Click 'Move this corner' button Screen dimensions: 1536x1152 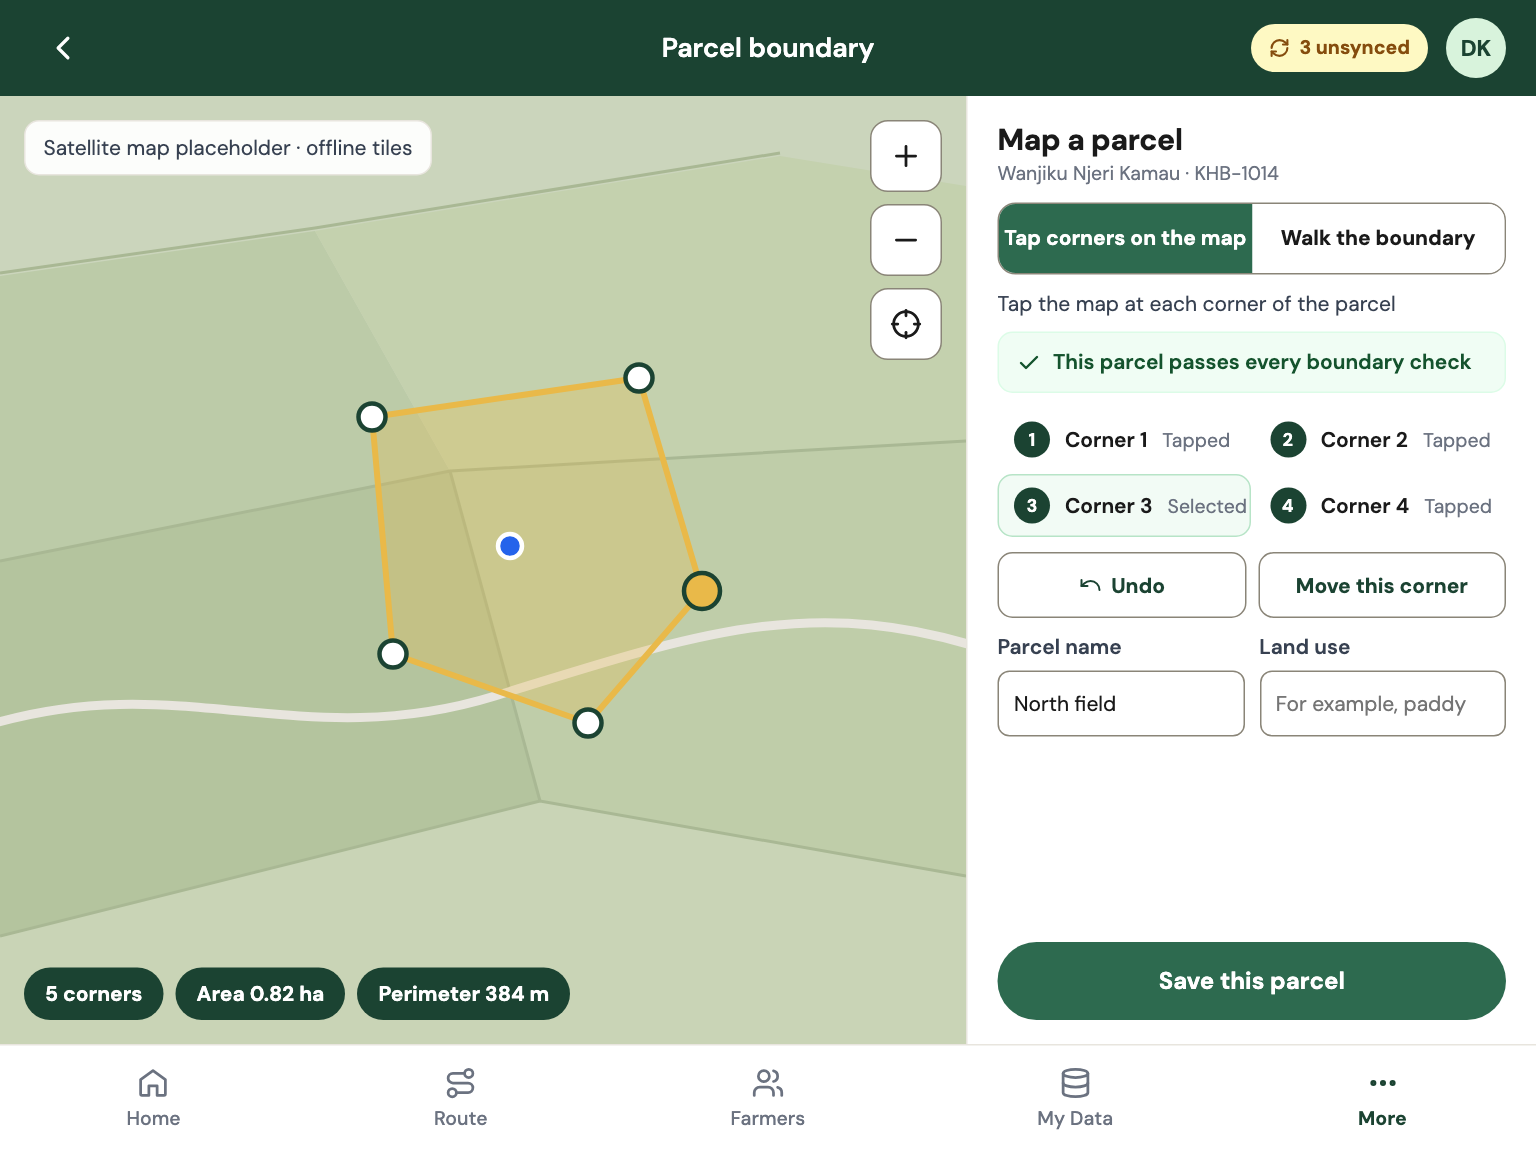tap(1382, 585)
